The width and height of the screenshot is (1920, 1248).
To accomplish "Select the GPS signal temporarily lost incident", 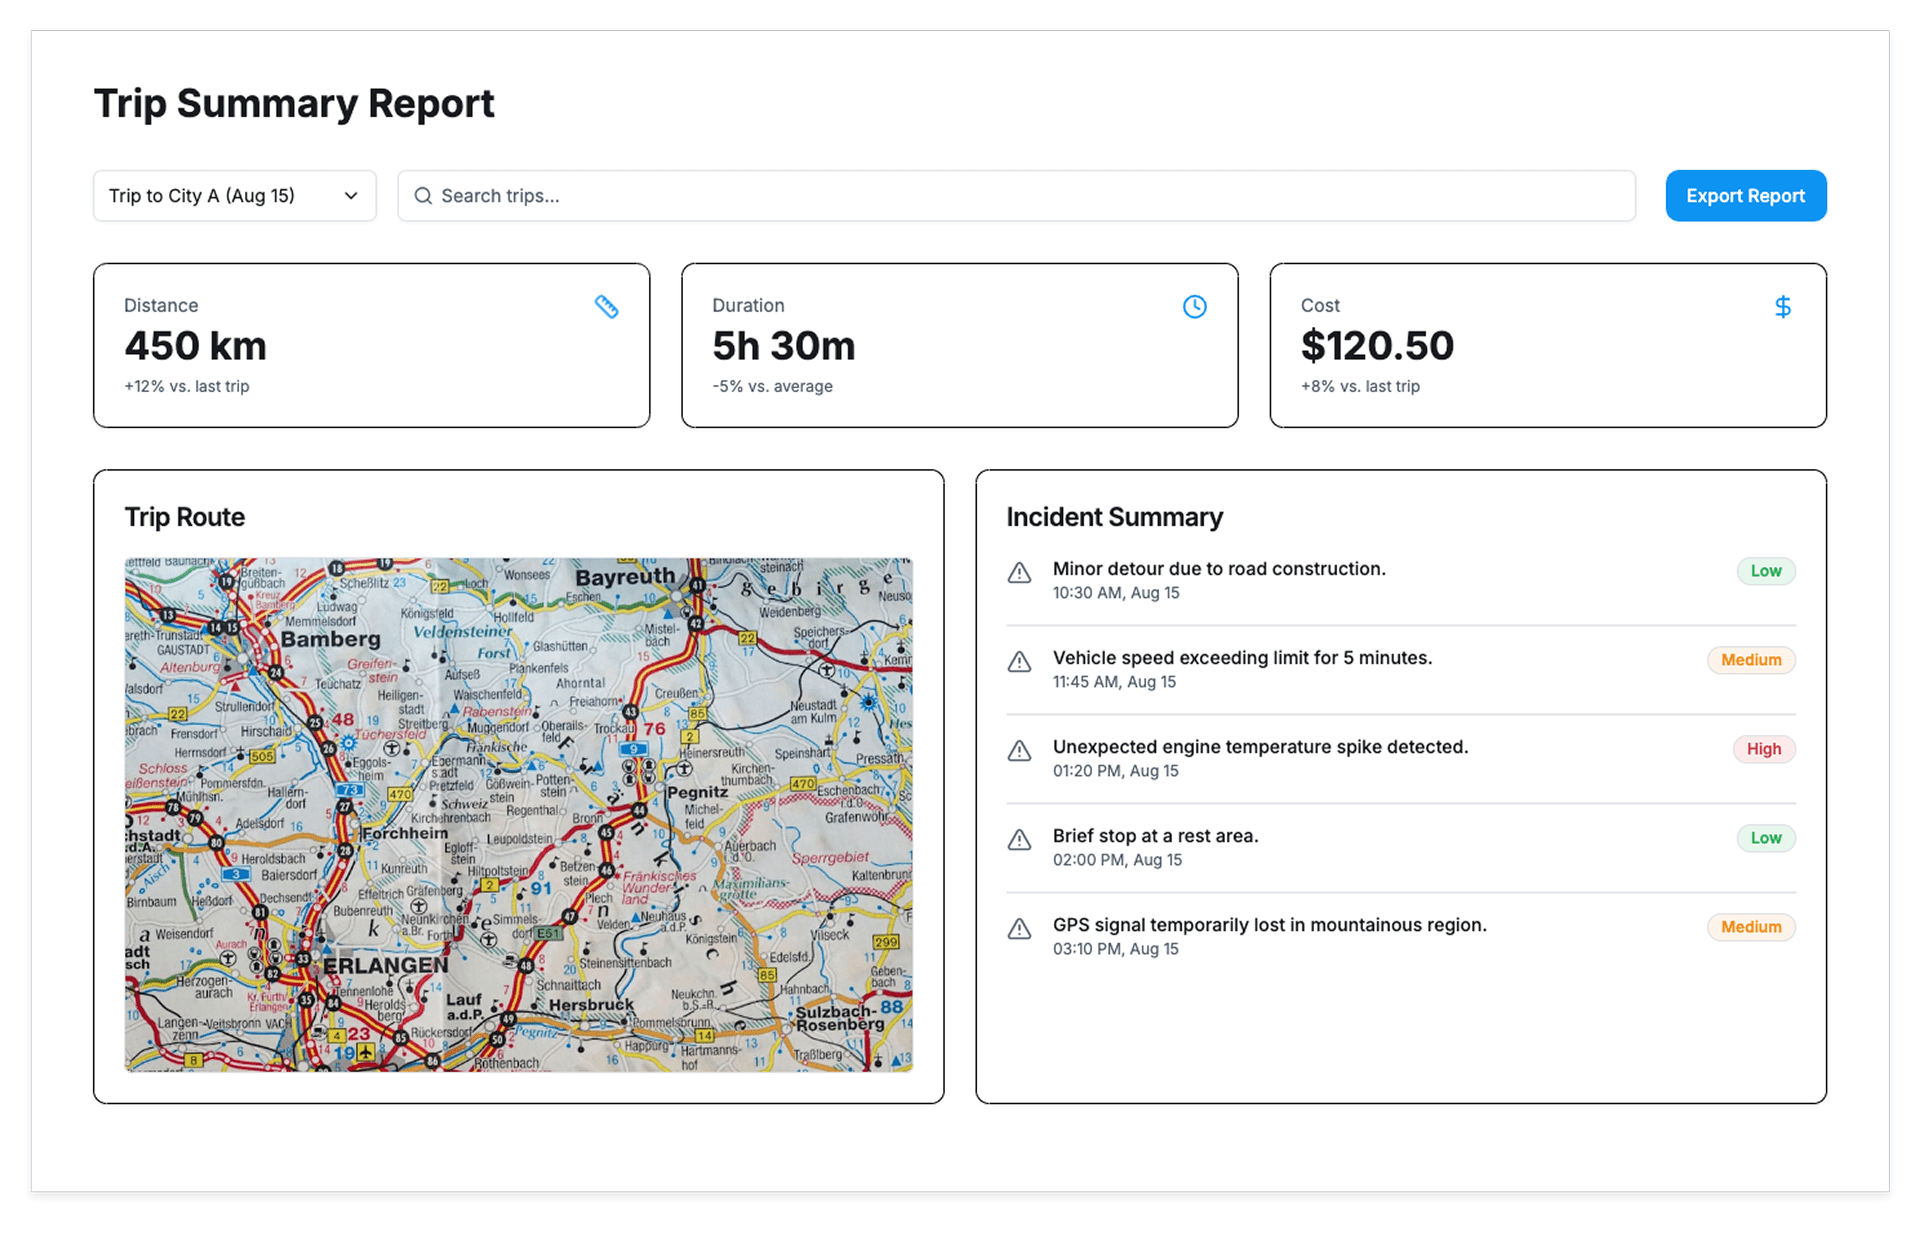I will (x=1269, y=925).
